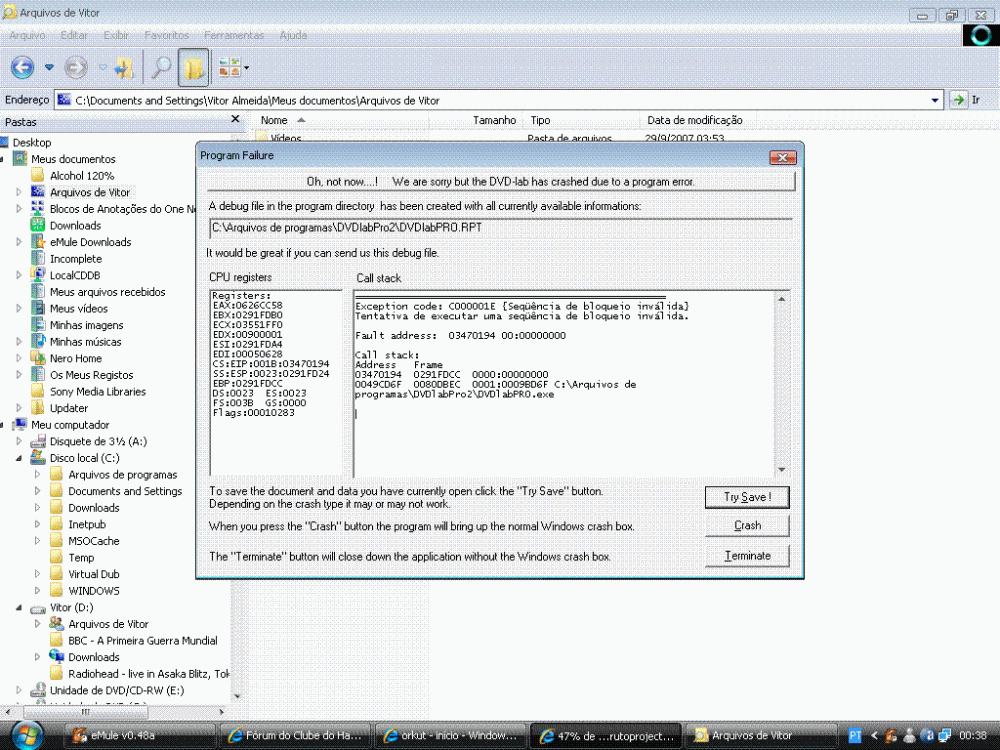Viewport: 1000px width, 750px height.
Task: Click the debug file path field
Action: pyautogui.click(x=498, y=229)
